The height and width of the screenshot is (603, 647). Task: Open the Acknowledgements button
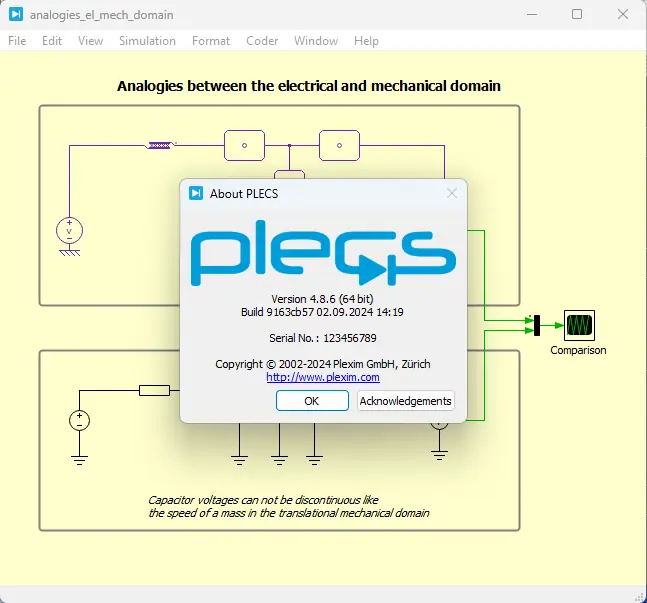coord(405,401)
